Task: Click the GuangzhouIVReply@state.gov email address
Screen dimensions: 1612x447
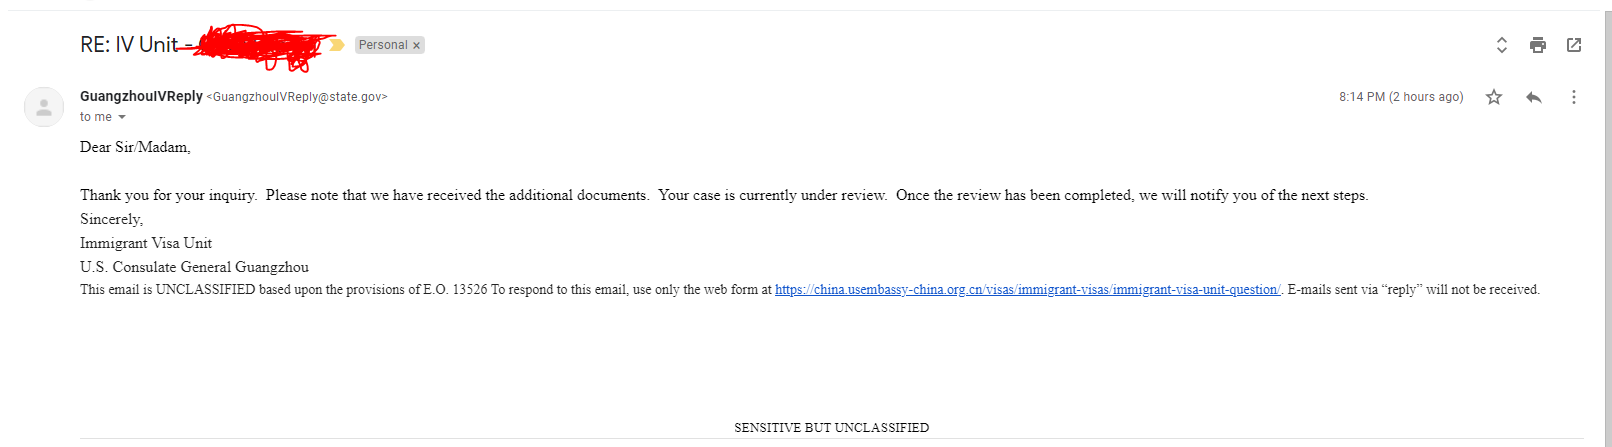Action: coord(297,97)
